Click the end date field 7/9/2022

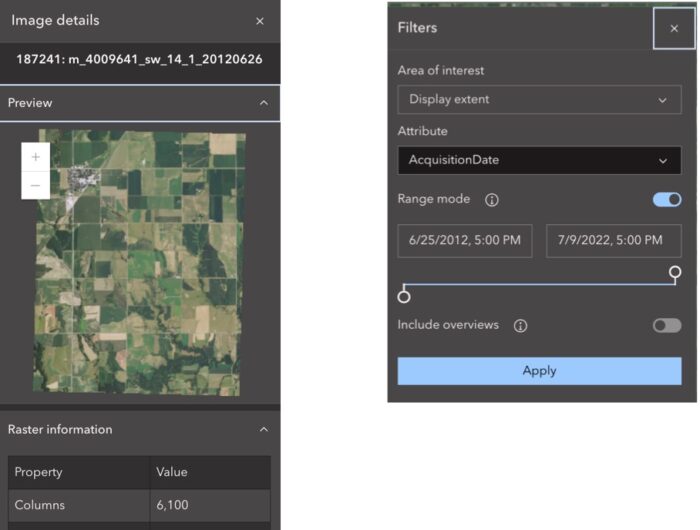tap(614, 241)
